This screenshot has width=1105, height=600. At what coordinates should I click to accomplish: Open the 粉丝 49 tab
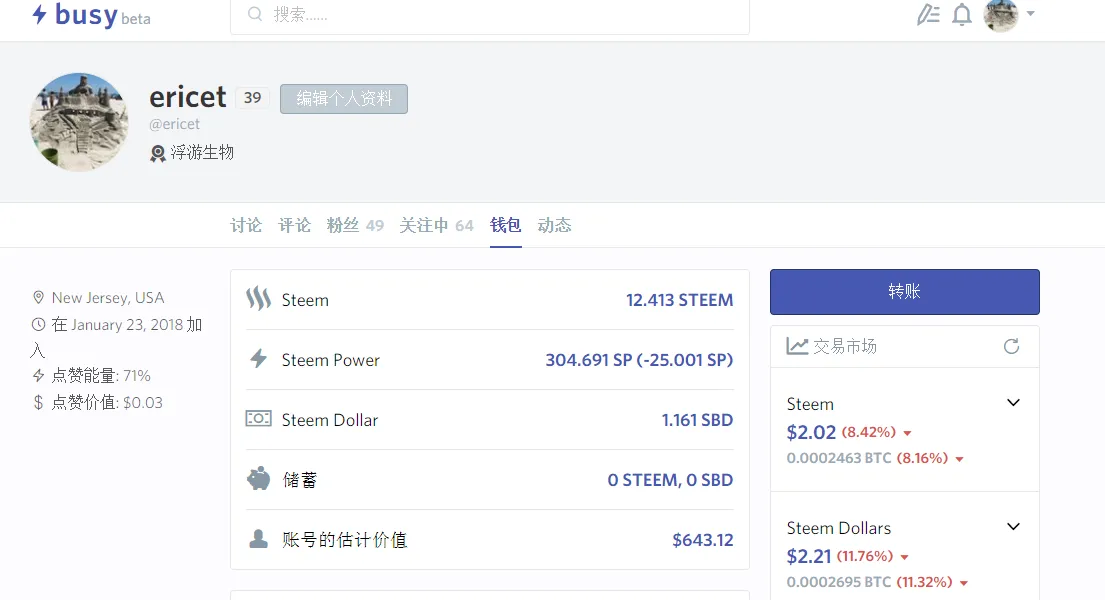[355, 225]
